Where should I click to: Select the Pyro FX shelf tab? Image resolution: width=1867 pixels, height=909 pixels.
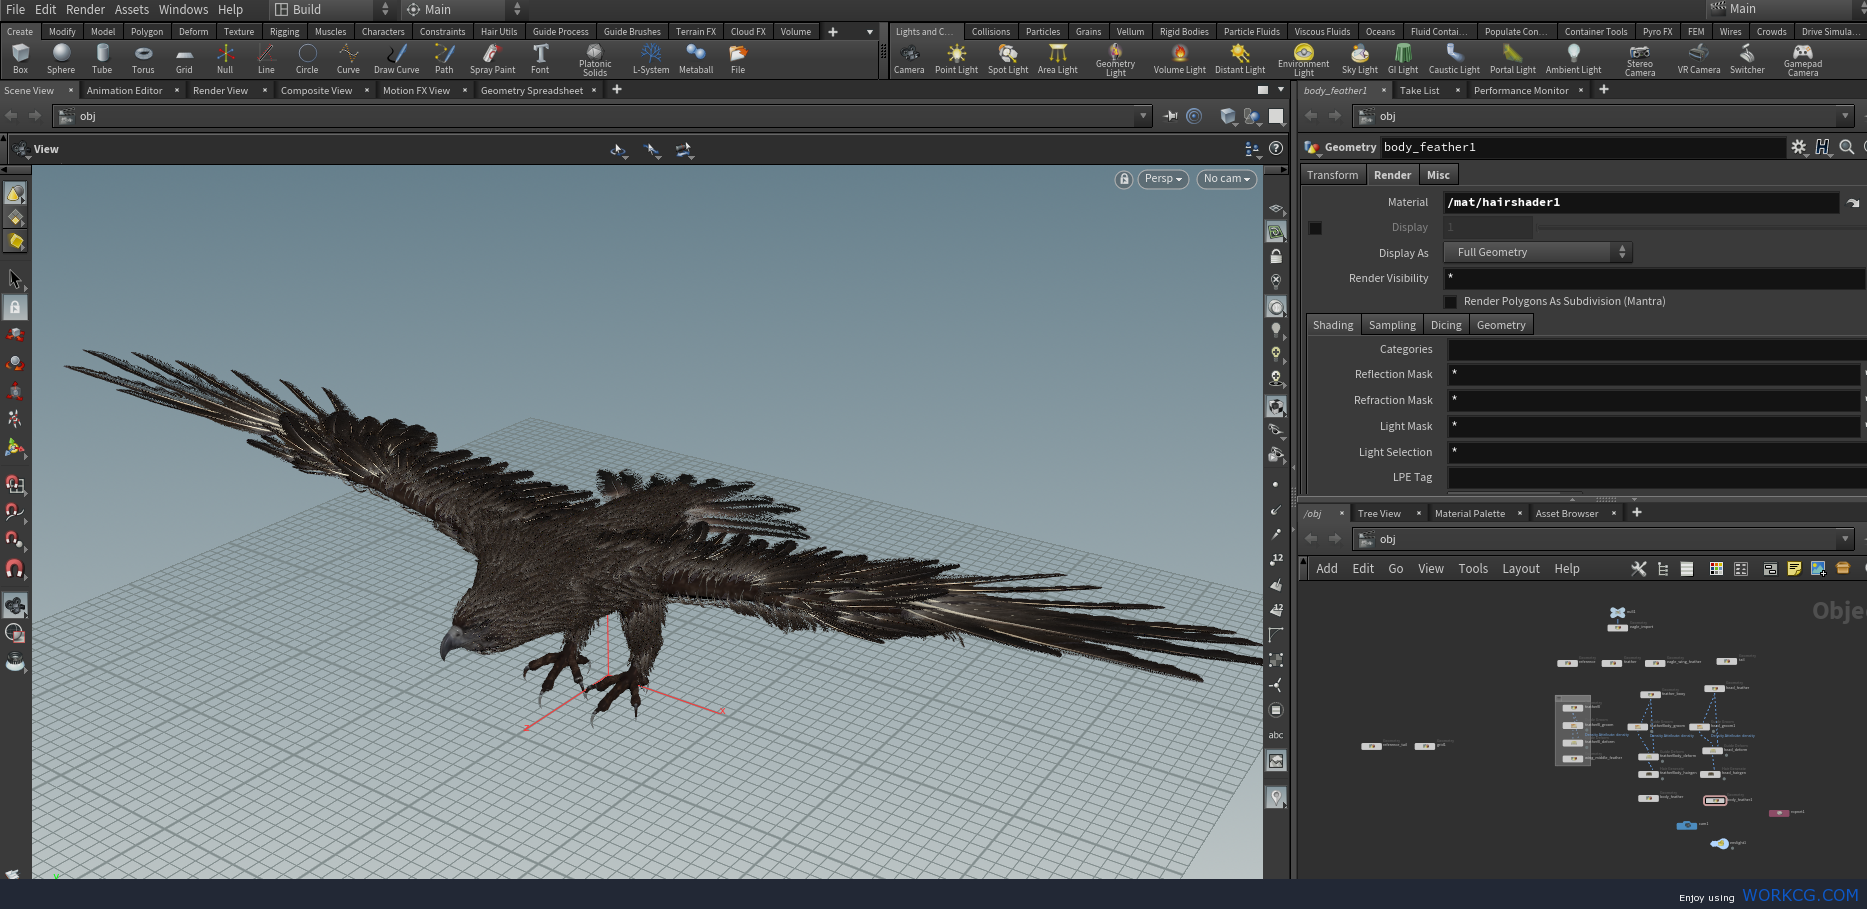tap(1657, 32)
